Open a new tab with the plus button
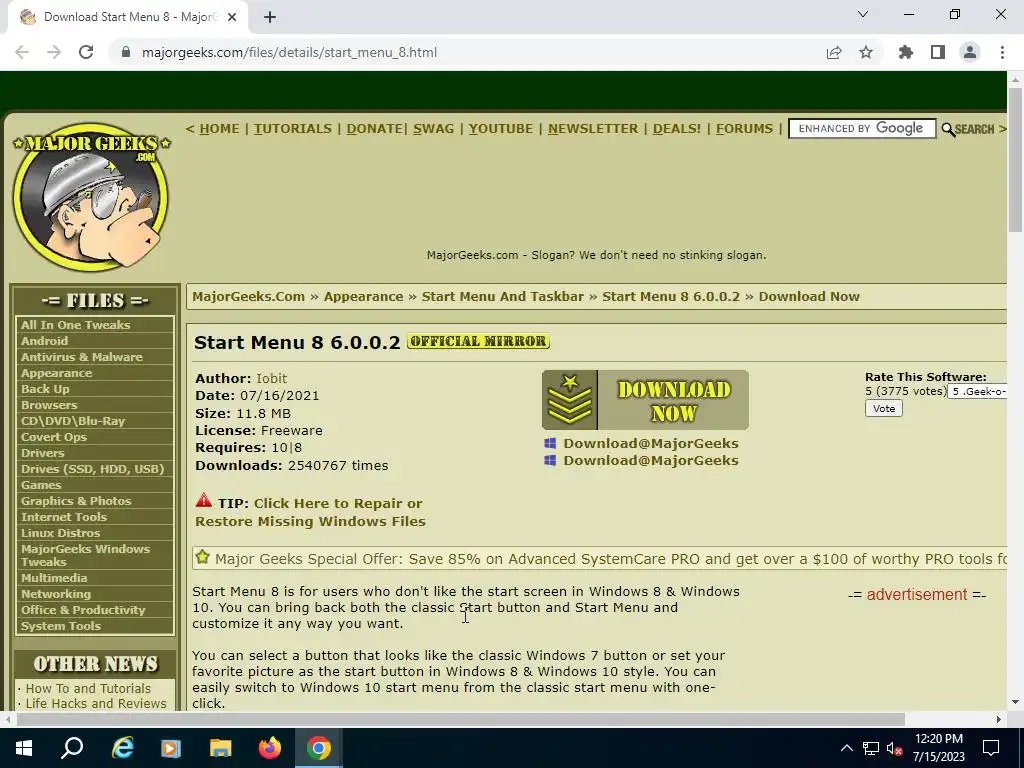Screen dimensions: 1024x768 (270, 17)
